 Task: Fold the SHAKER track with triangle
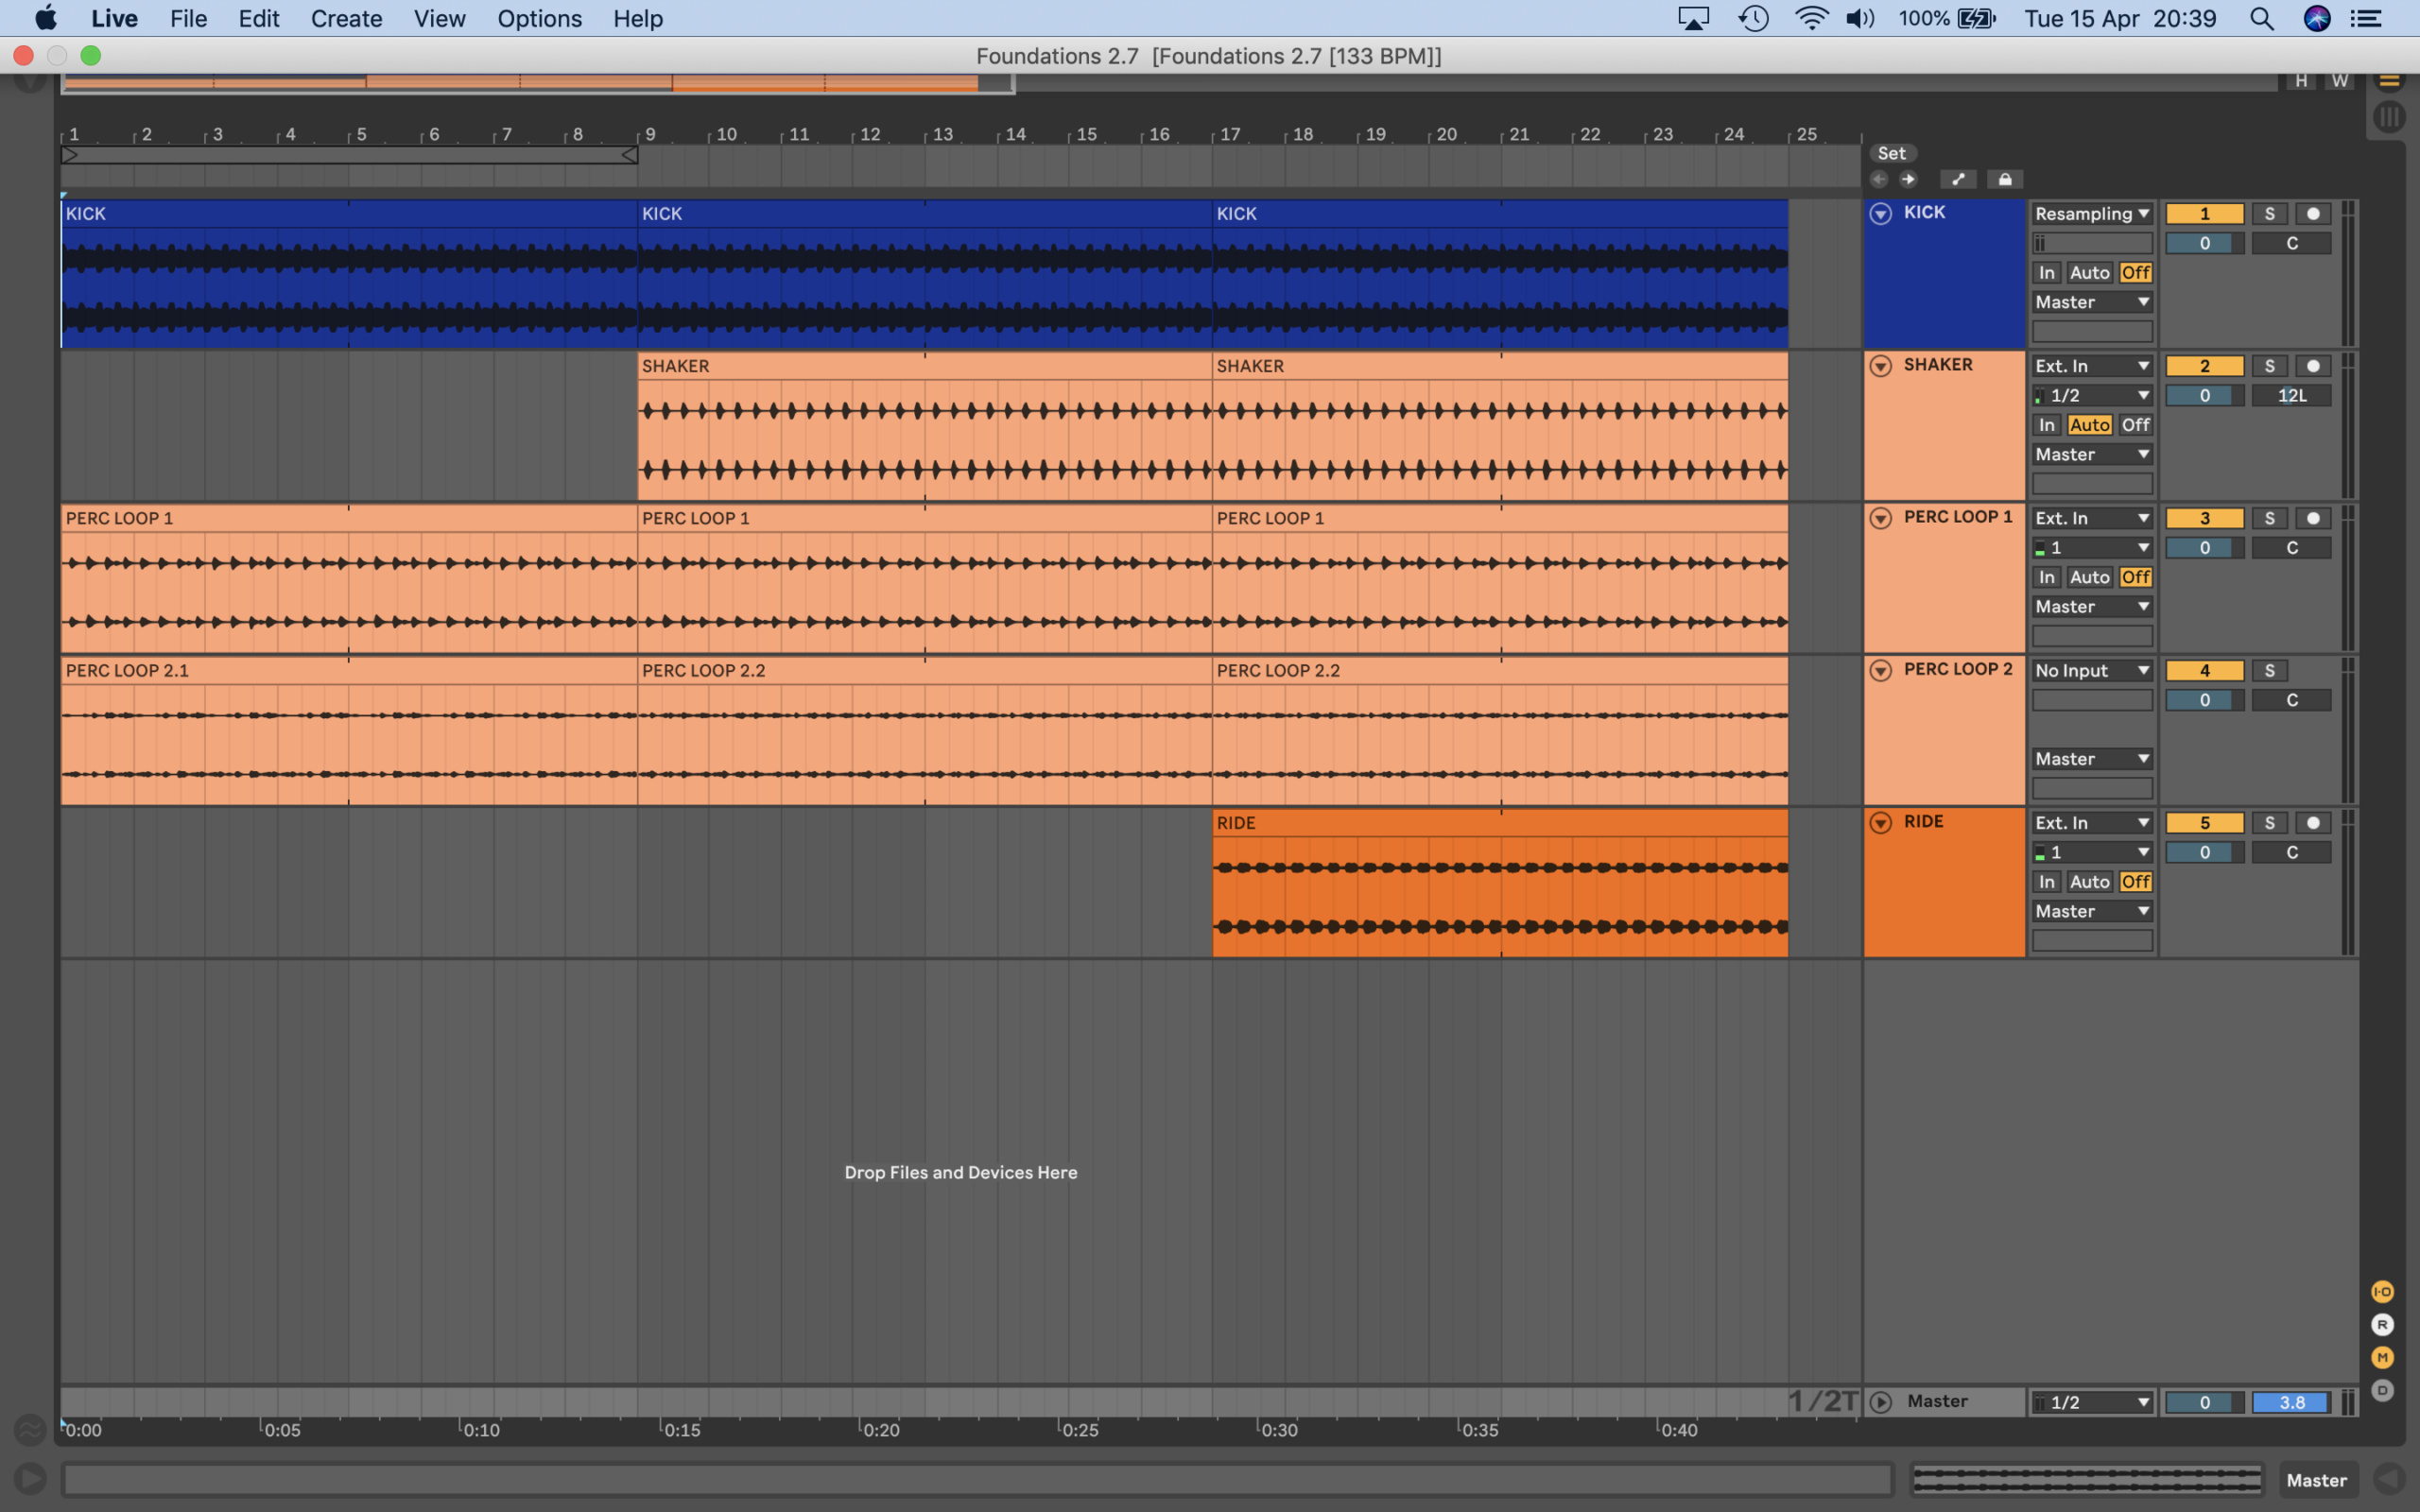click(x=1880, y=366)
